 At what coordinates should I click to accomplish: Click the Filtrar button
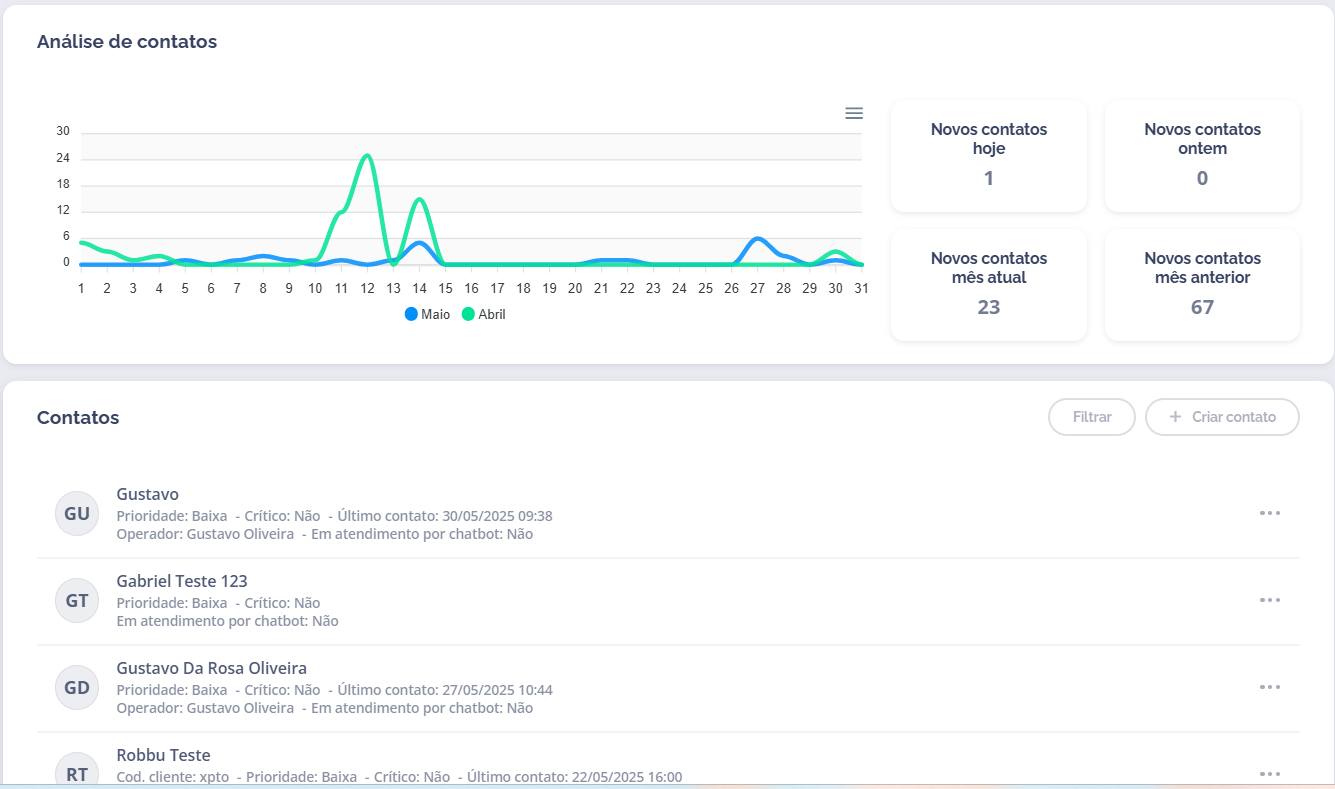(1091, 417)
